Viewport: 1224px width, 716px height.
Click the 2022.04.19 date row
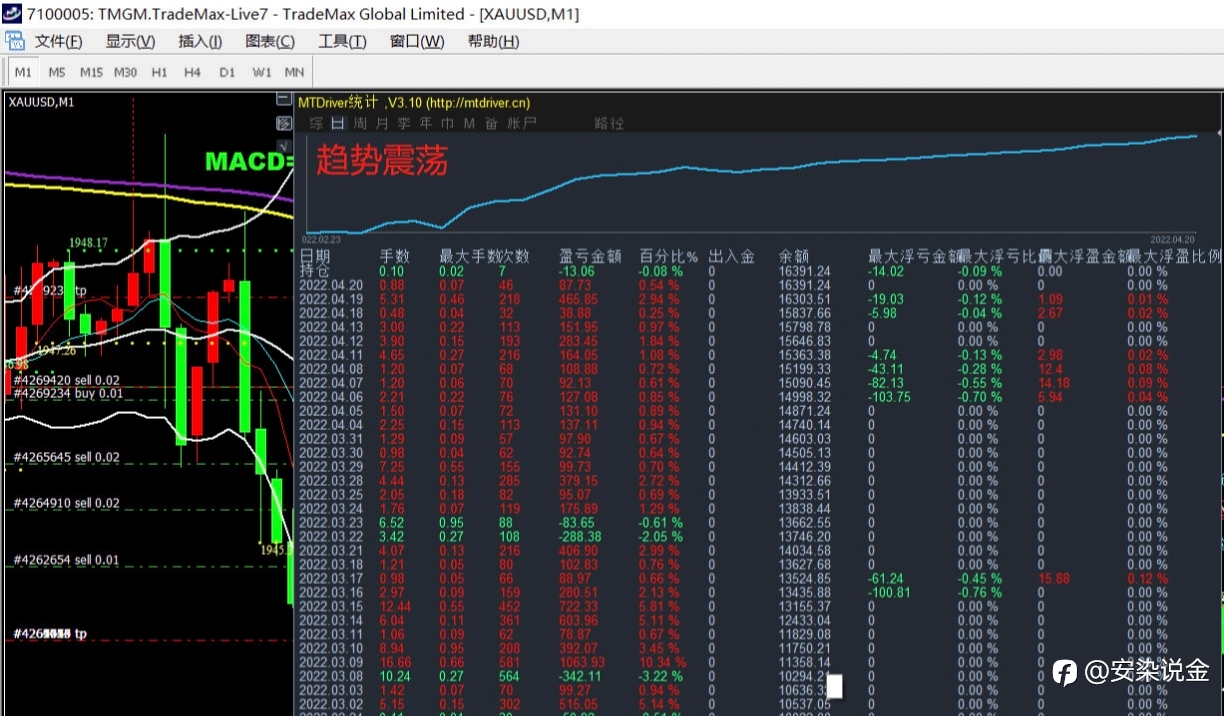pos(331,299)
